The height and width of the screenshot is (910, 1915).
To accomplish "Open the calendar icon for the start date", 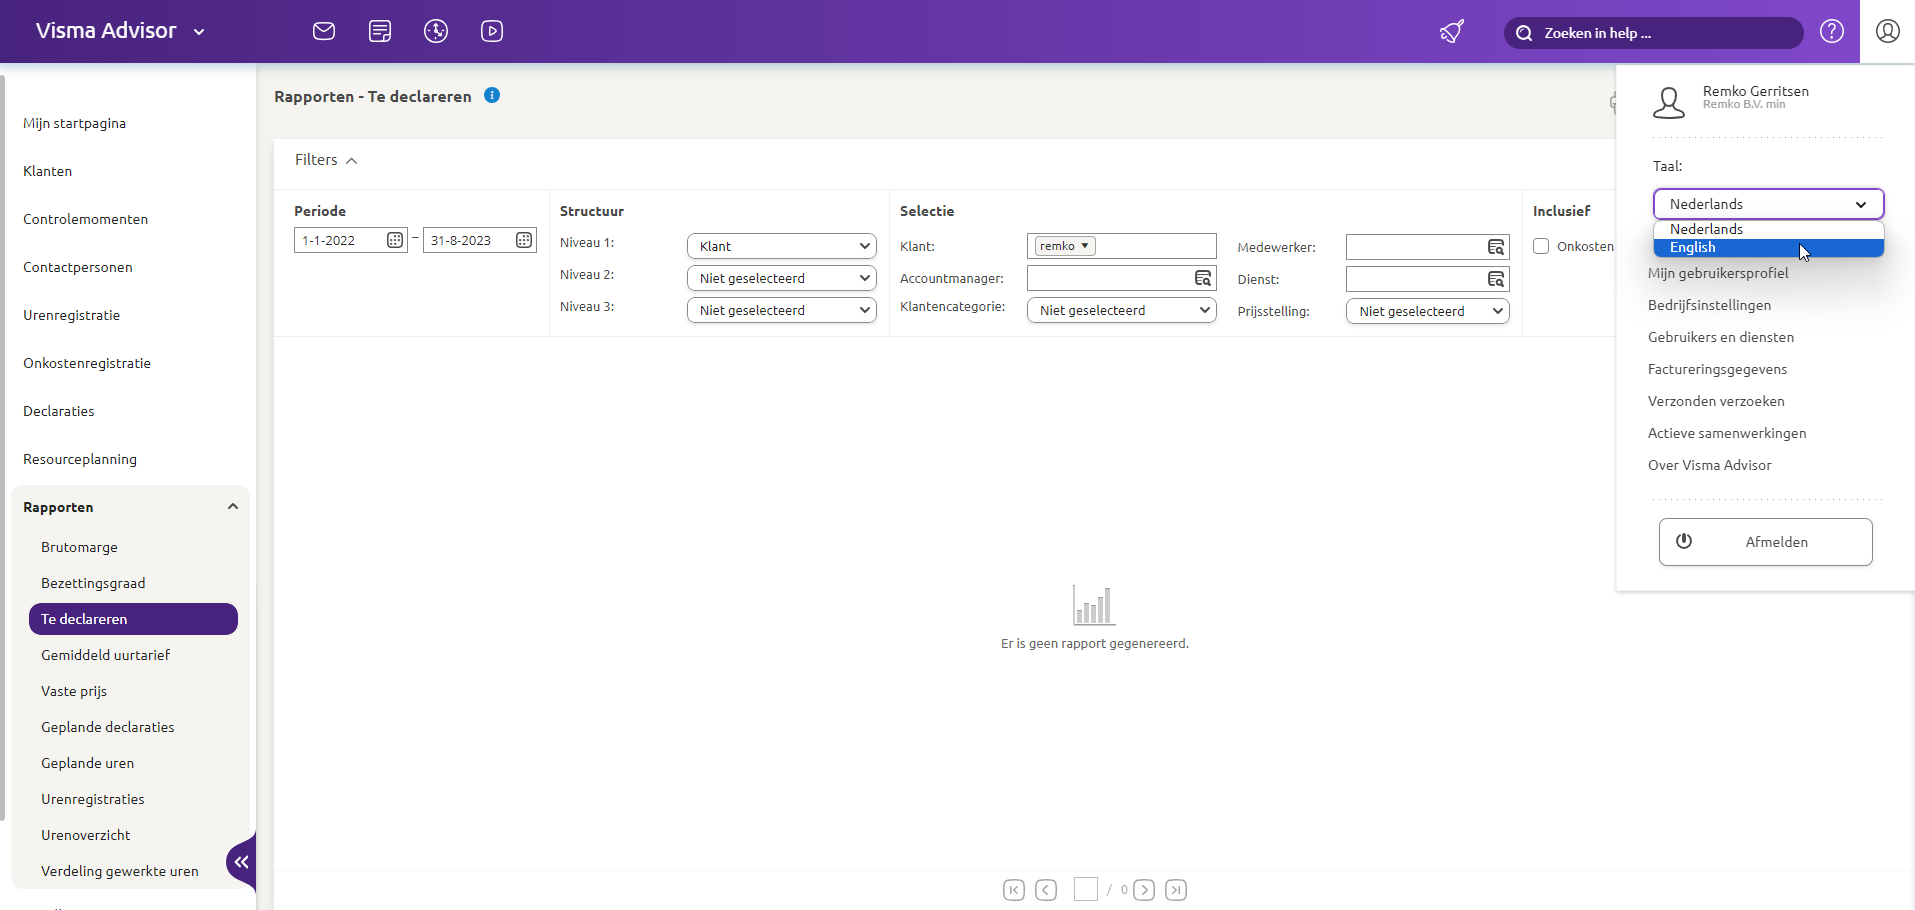I will point(394,239).
